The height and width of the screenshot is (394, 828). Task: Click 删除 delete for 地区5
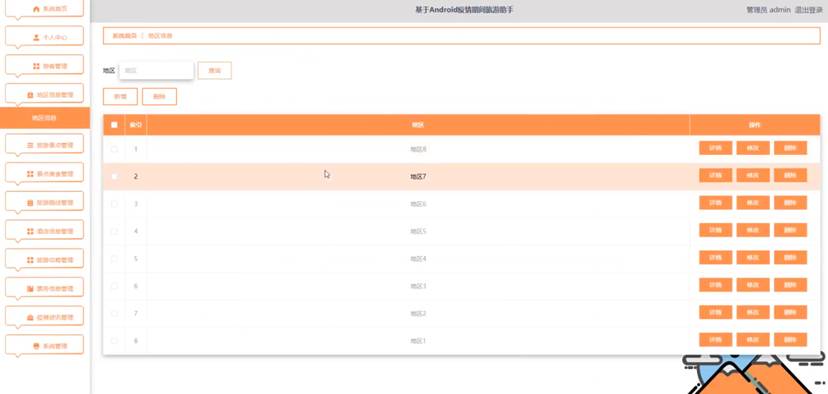(x=791, y=230)
